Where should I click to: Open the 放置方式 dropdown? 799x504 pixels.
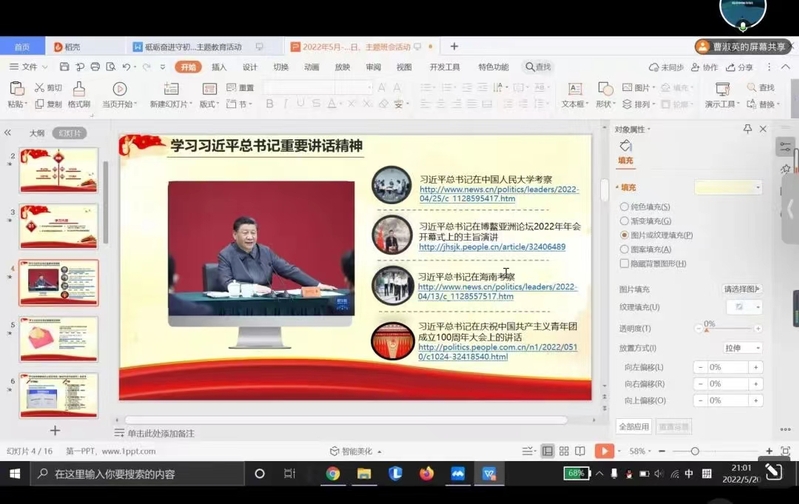[x=743, y=348]
